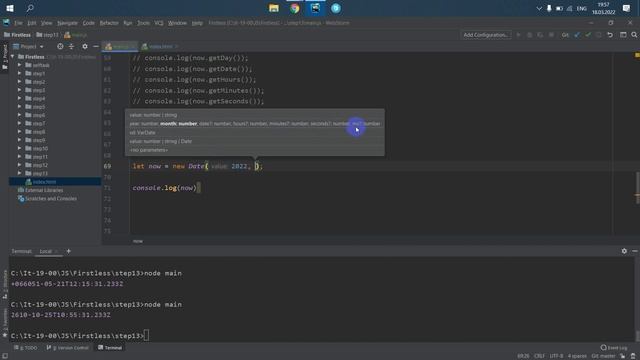Expand the step2 folder
This screenshot has height=360, width=640.
pos(19,82)
